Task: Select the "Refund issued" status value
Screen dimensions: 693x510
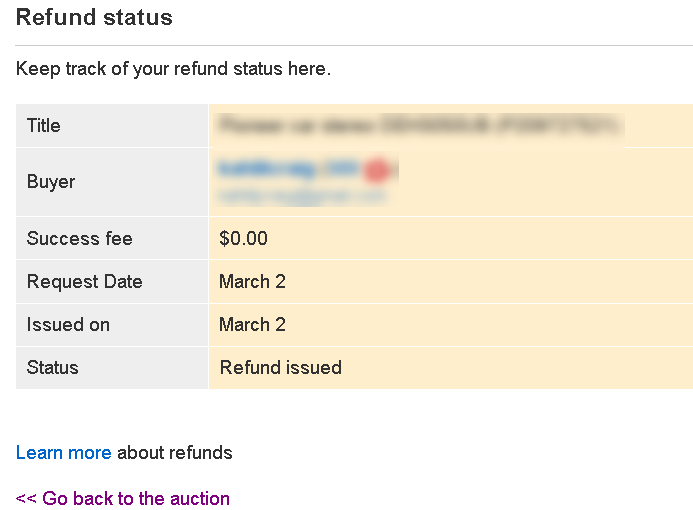Action: tap(281, 368)
